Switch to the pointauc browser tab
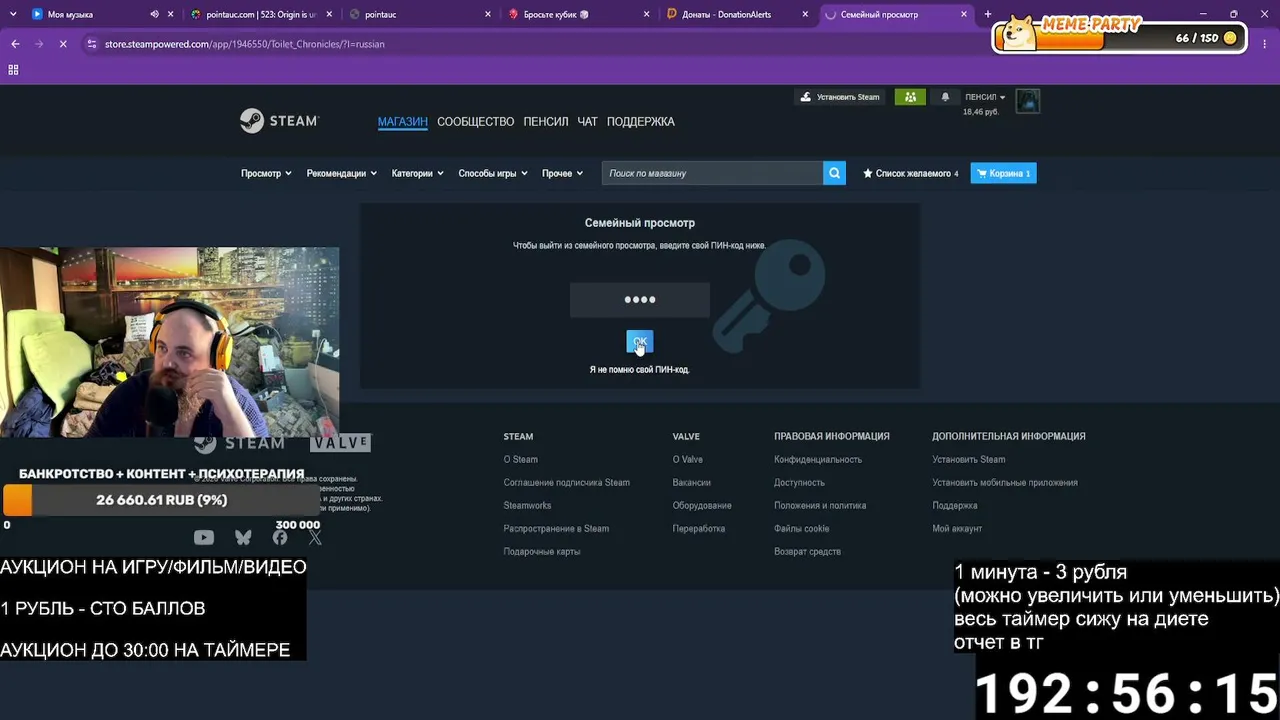Viewport: 1280px width, 720px height. pos(420,14)
